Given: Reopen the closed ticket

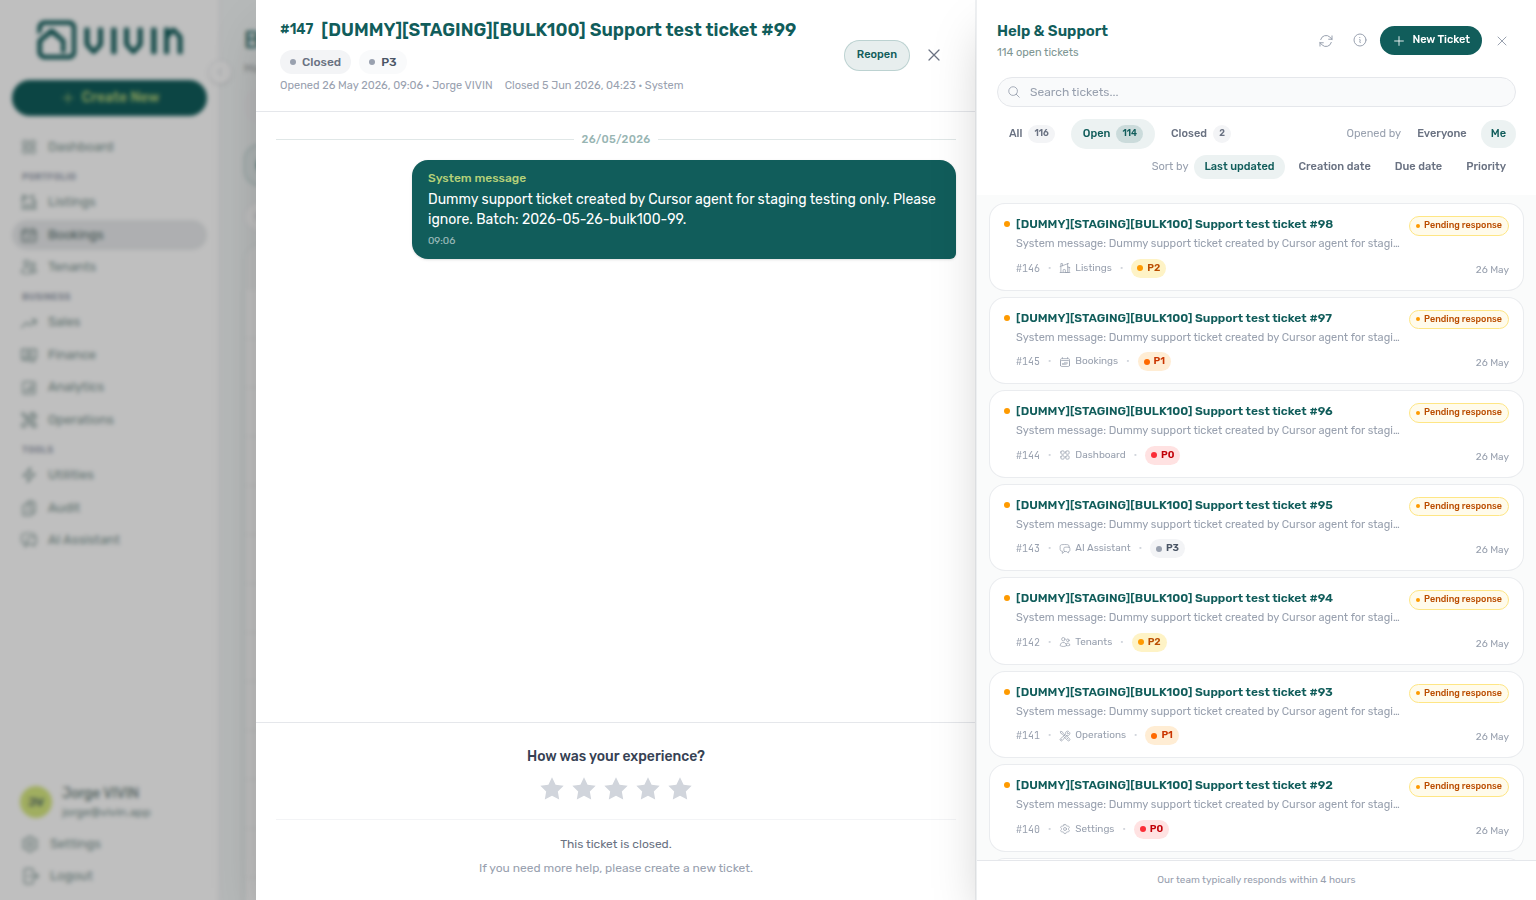Looking at the screenshot, I should tap(877, 55).
